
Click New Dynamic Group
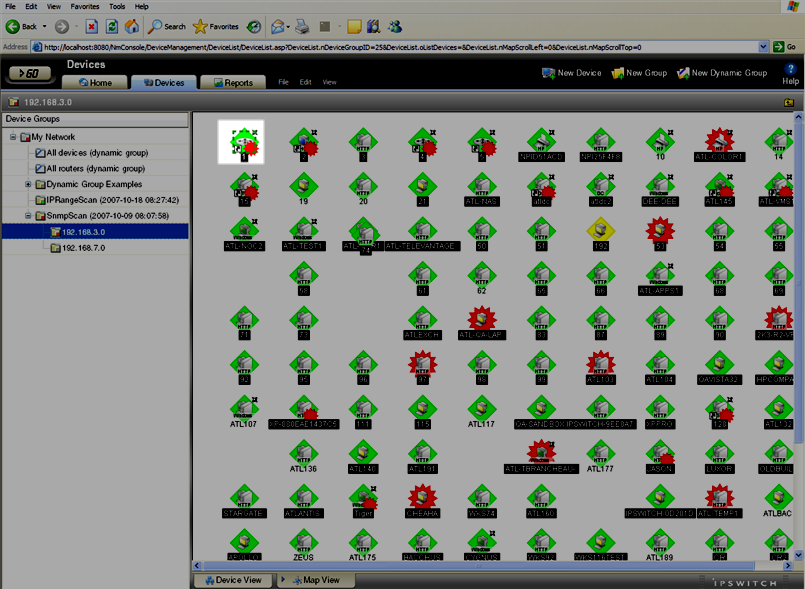coord(722,73)
